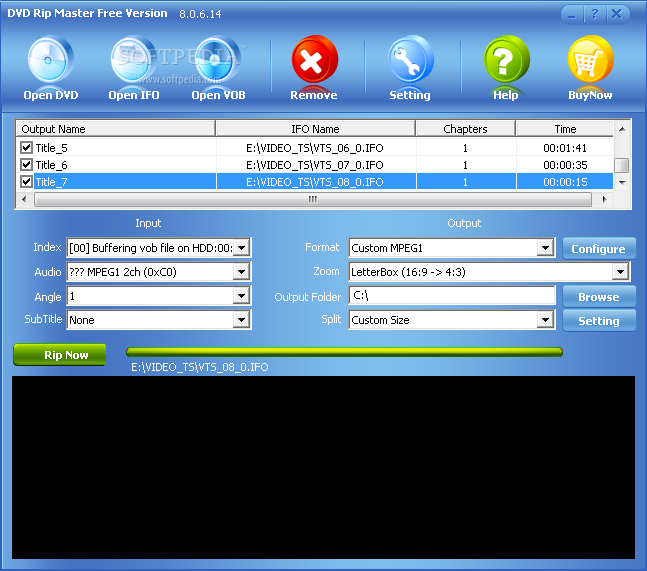Expand the Audio dropdown
This screenshot has height=571, width=647.
pyautogui.click(x=242, y=271)
